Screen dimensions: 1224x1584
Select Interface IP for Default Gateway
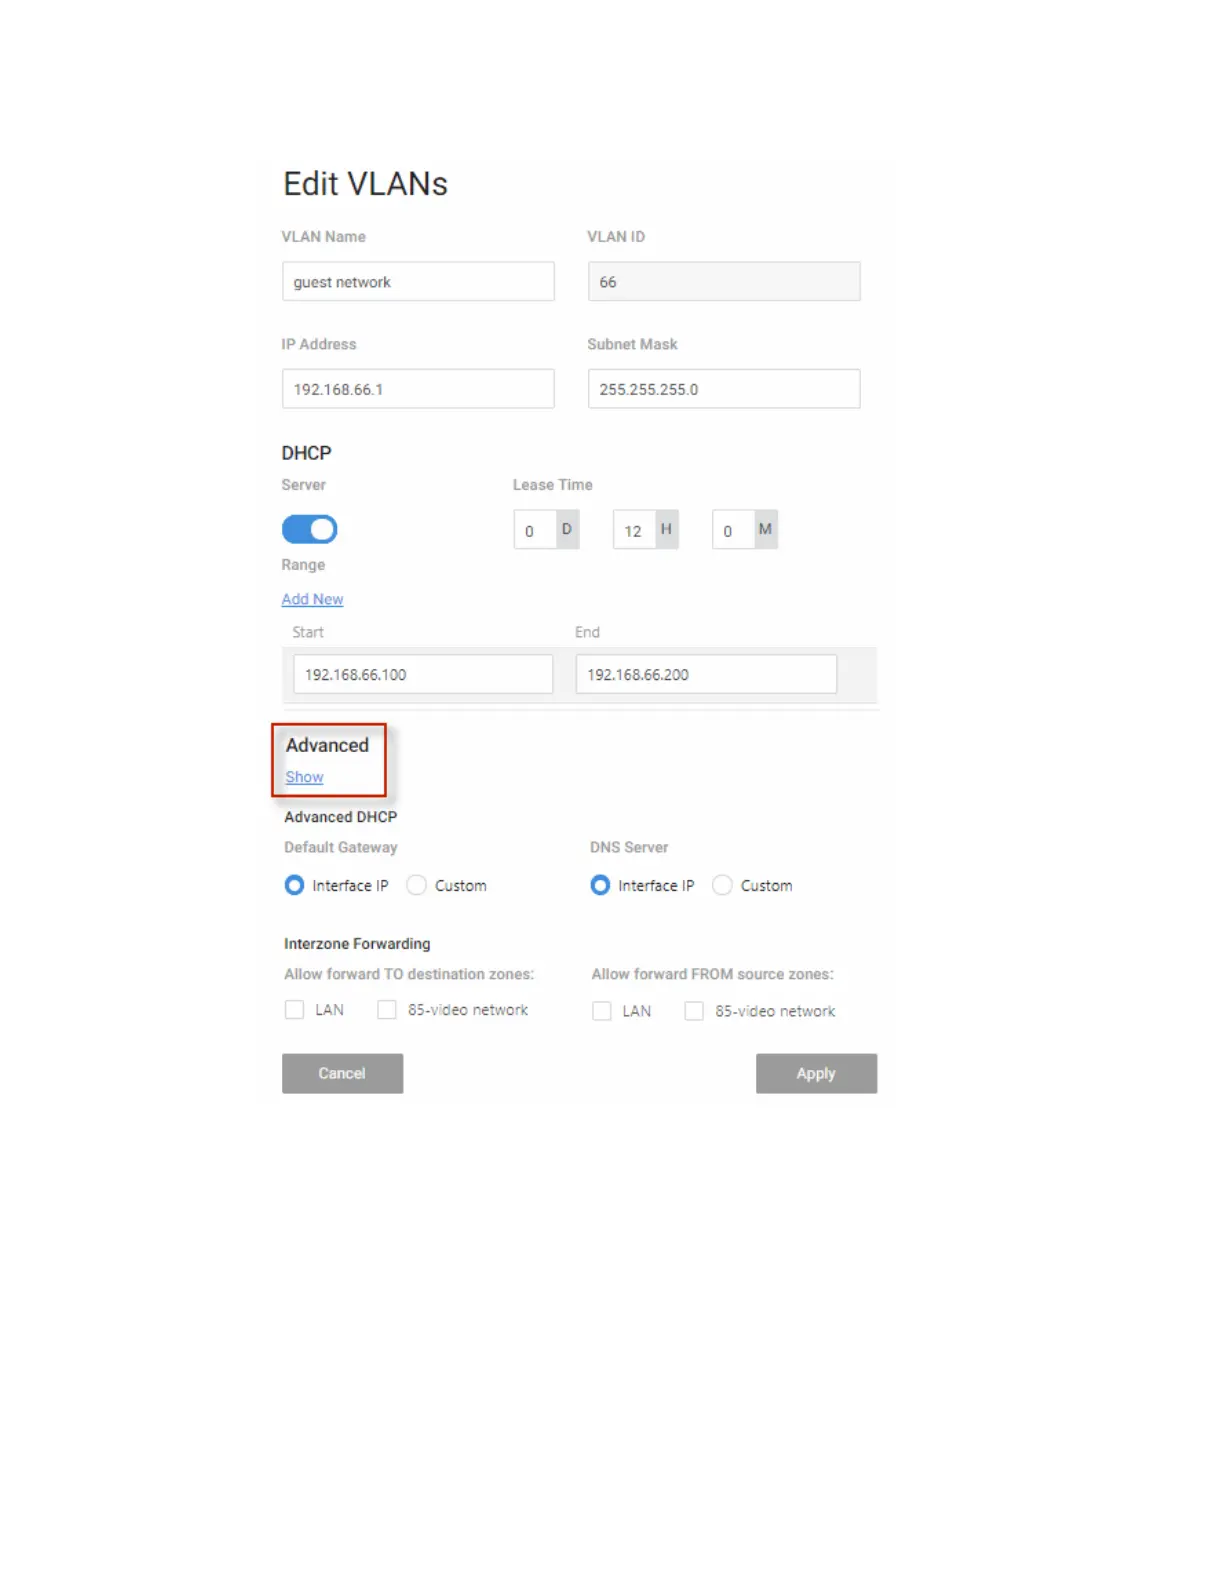(x=294, y=885)
